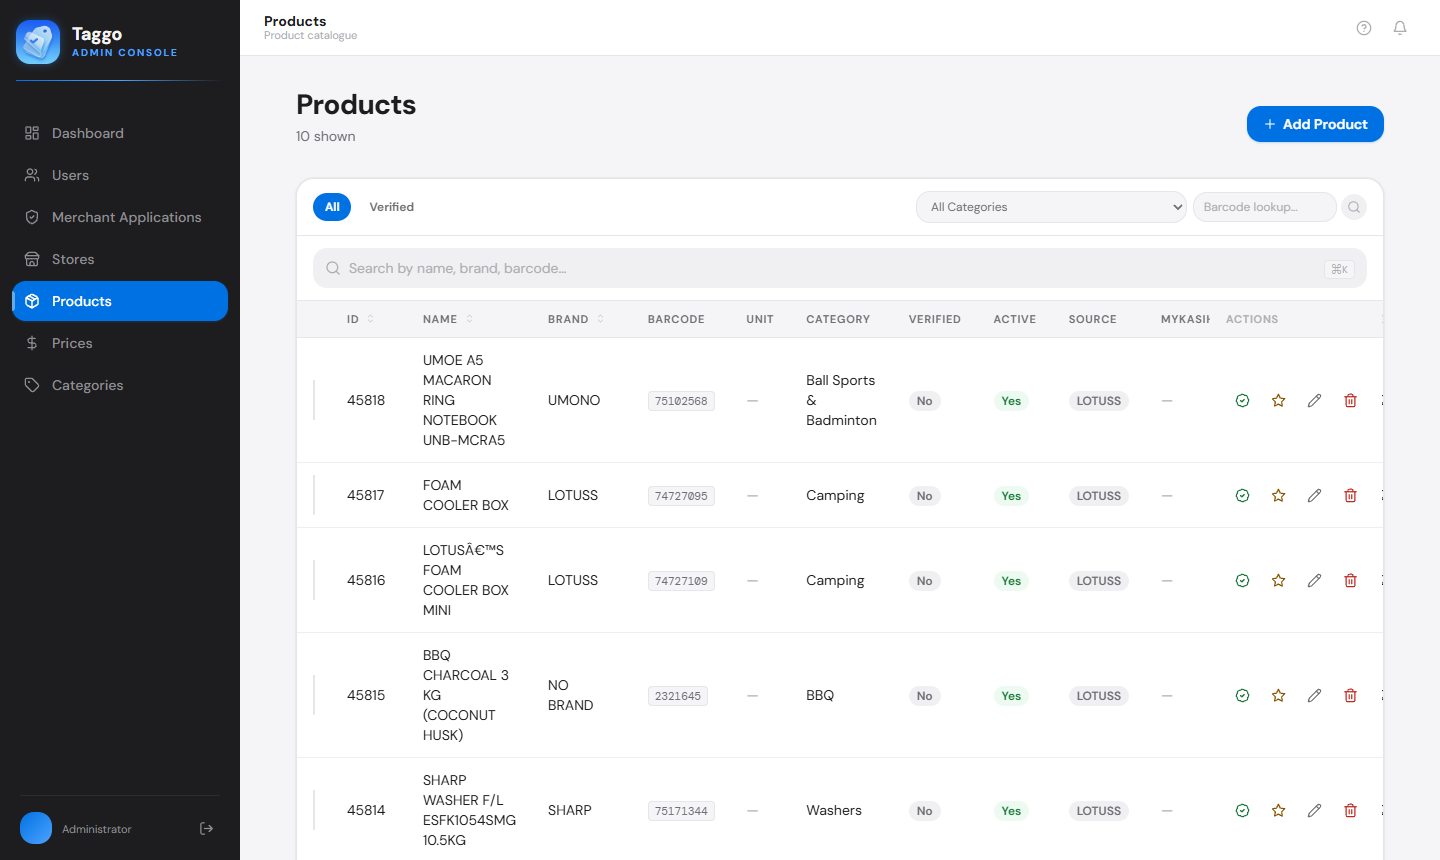
Task: Star product 45815 as featured
Action: pos(1278,695)
